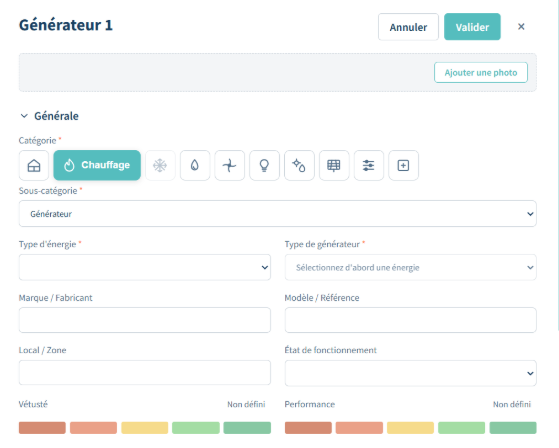Click the Générale section heading text
Image resolution: width=559 pixels, height=448 pixels.
(x=56, y=116)
